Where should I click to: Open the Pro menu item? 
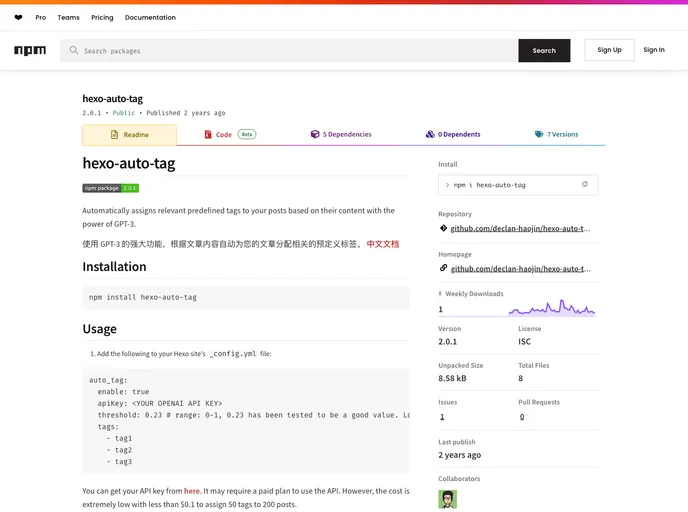[41, 18]
